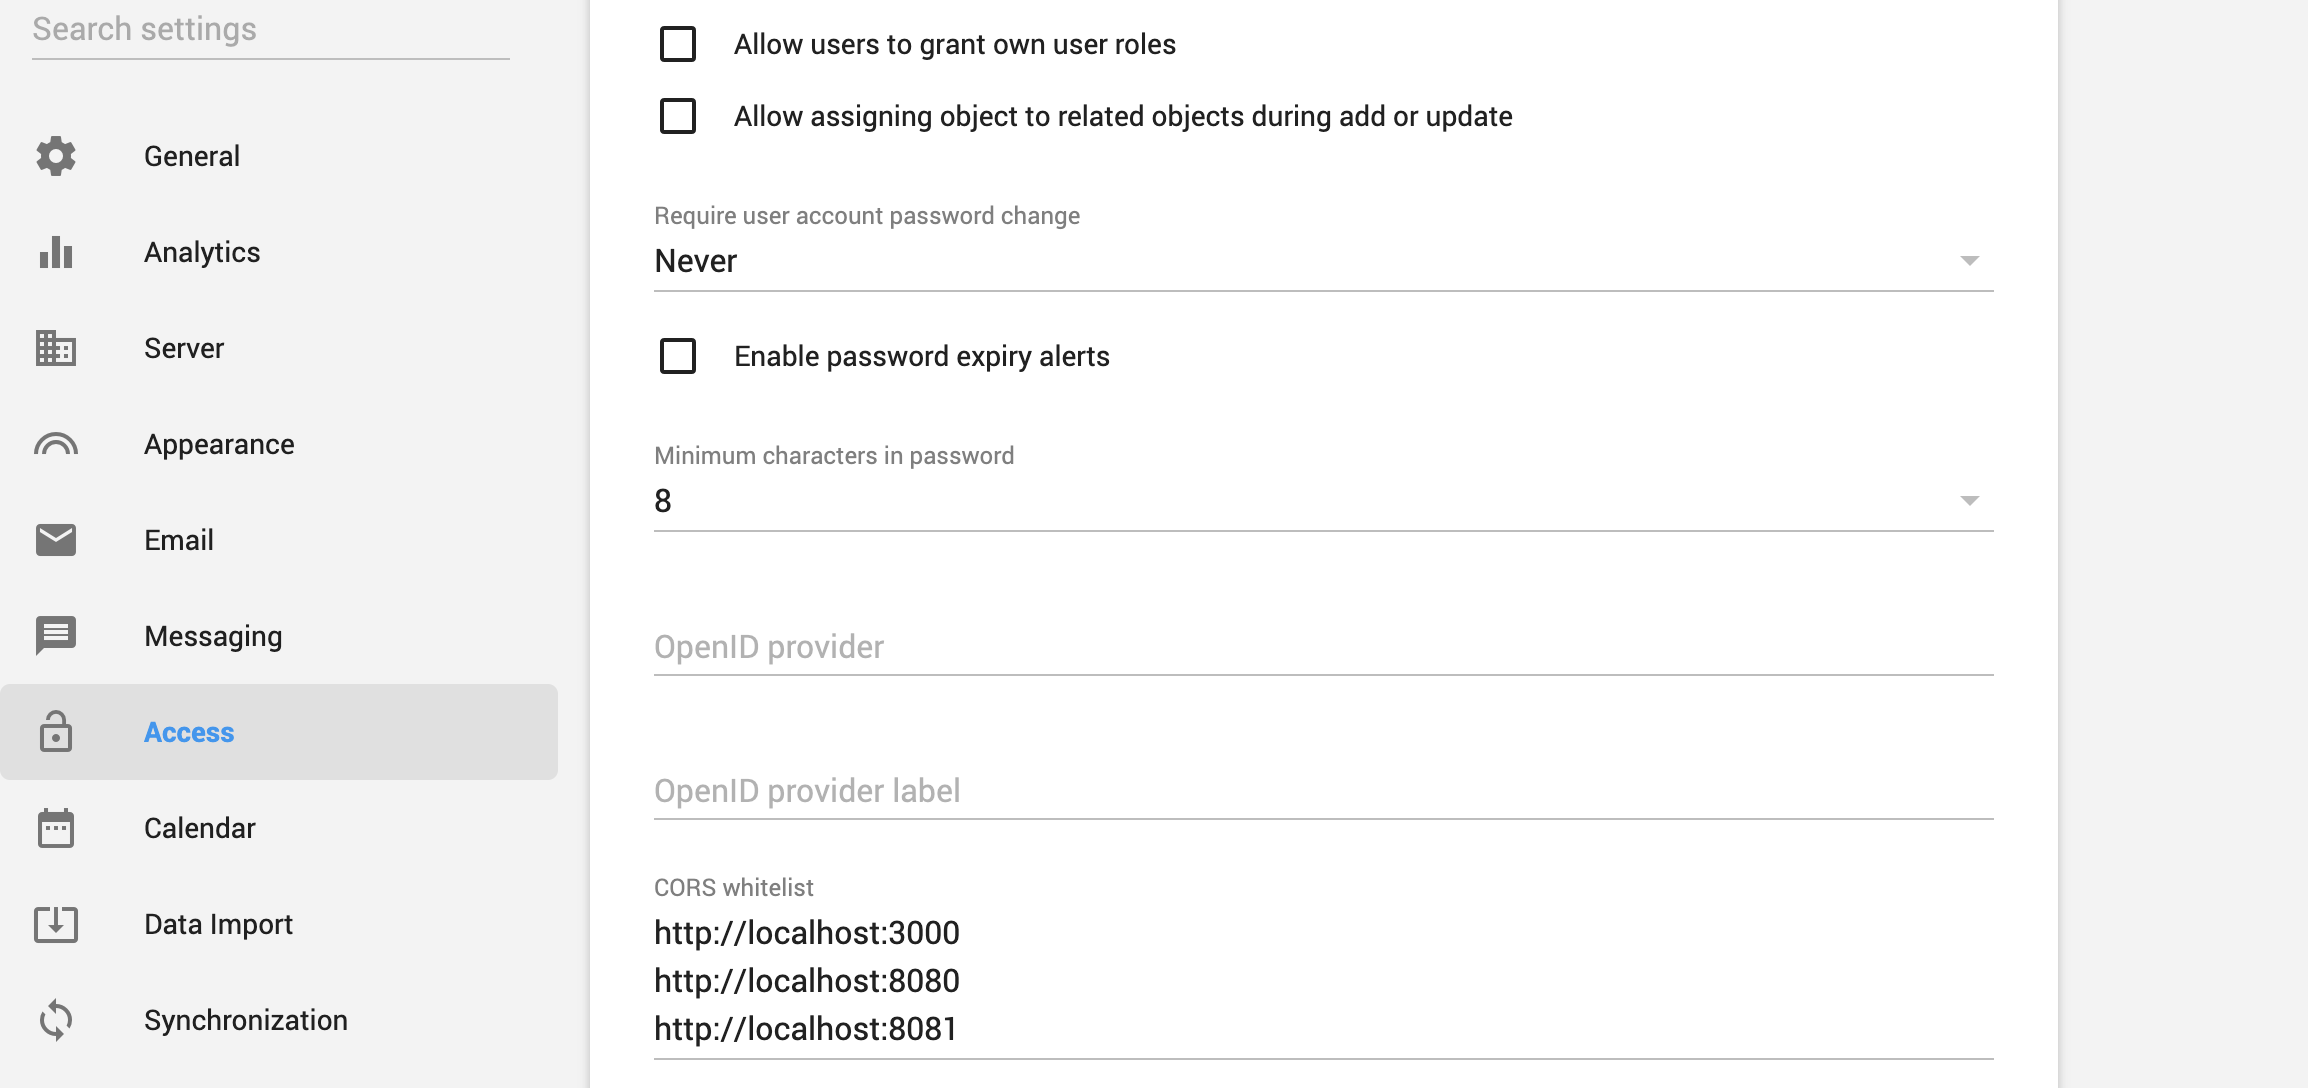Select the Data Import menu item

[x=218, y=923]
